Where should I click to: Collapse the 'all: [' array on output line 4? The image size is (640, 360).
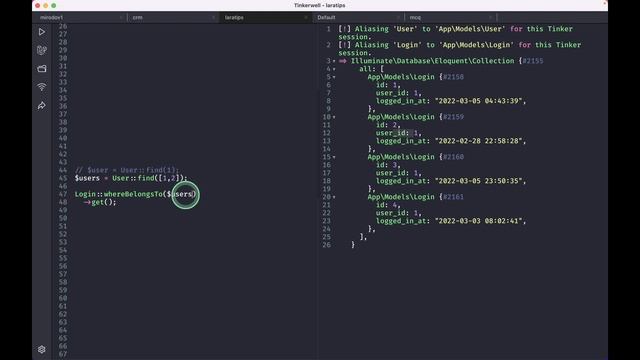pos(334,69)
